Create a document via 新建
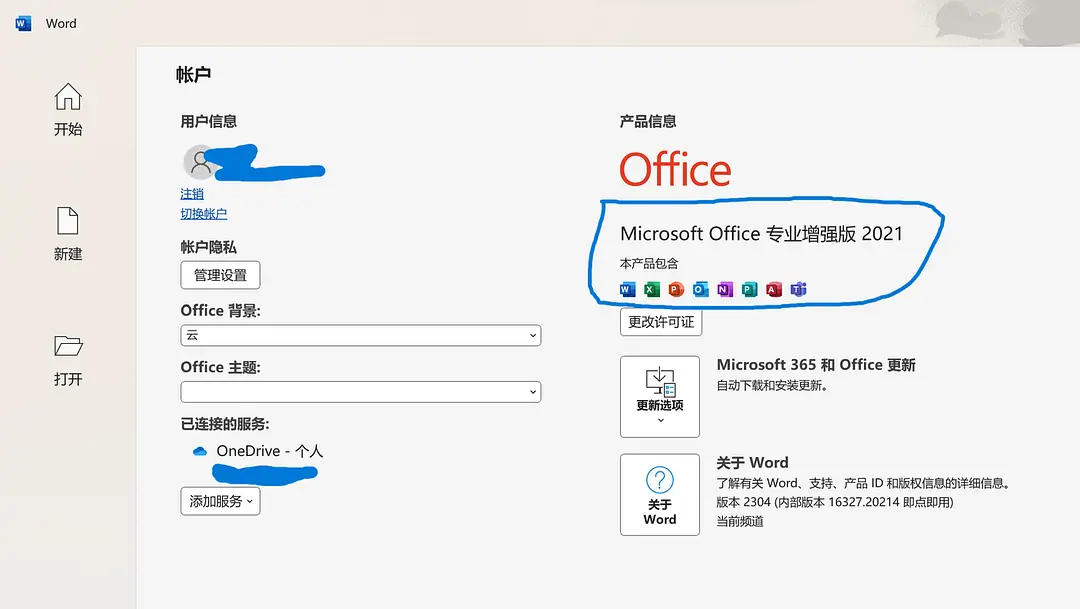This screenshot has width=1080, height=609. pos(68,234)
